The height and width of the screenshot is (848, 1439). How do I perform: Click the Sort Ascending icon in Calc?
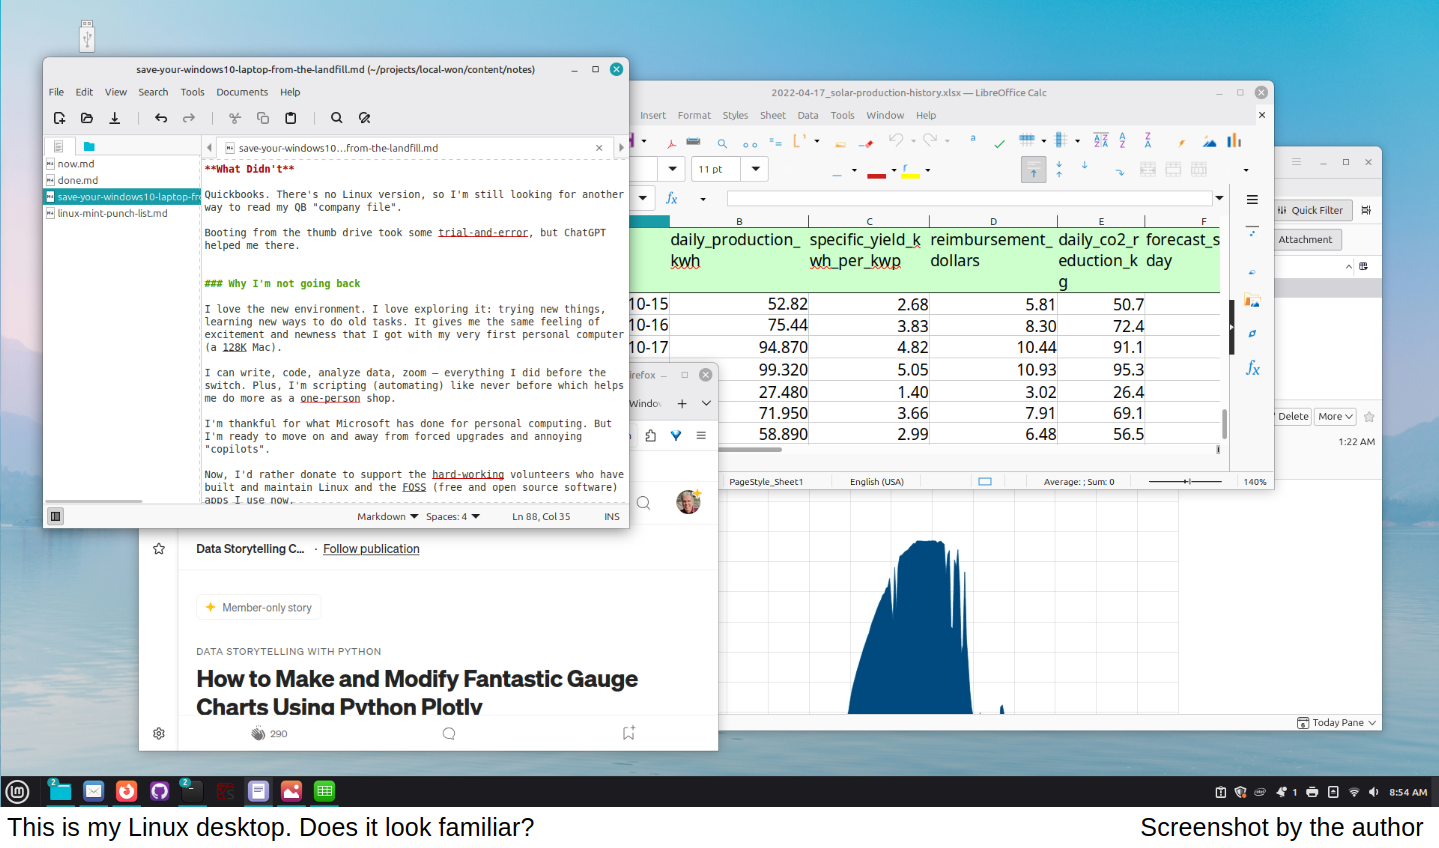(1122, 141)
